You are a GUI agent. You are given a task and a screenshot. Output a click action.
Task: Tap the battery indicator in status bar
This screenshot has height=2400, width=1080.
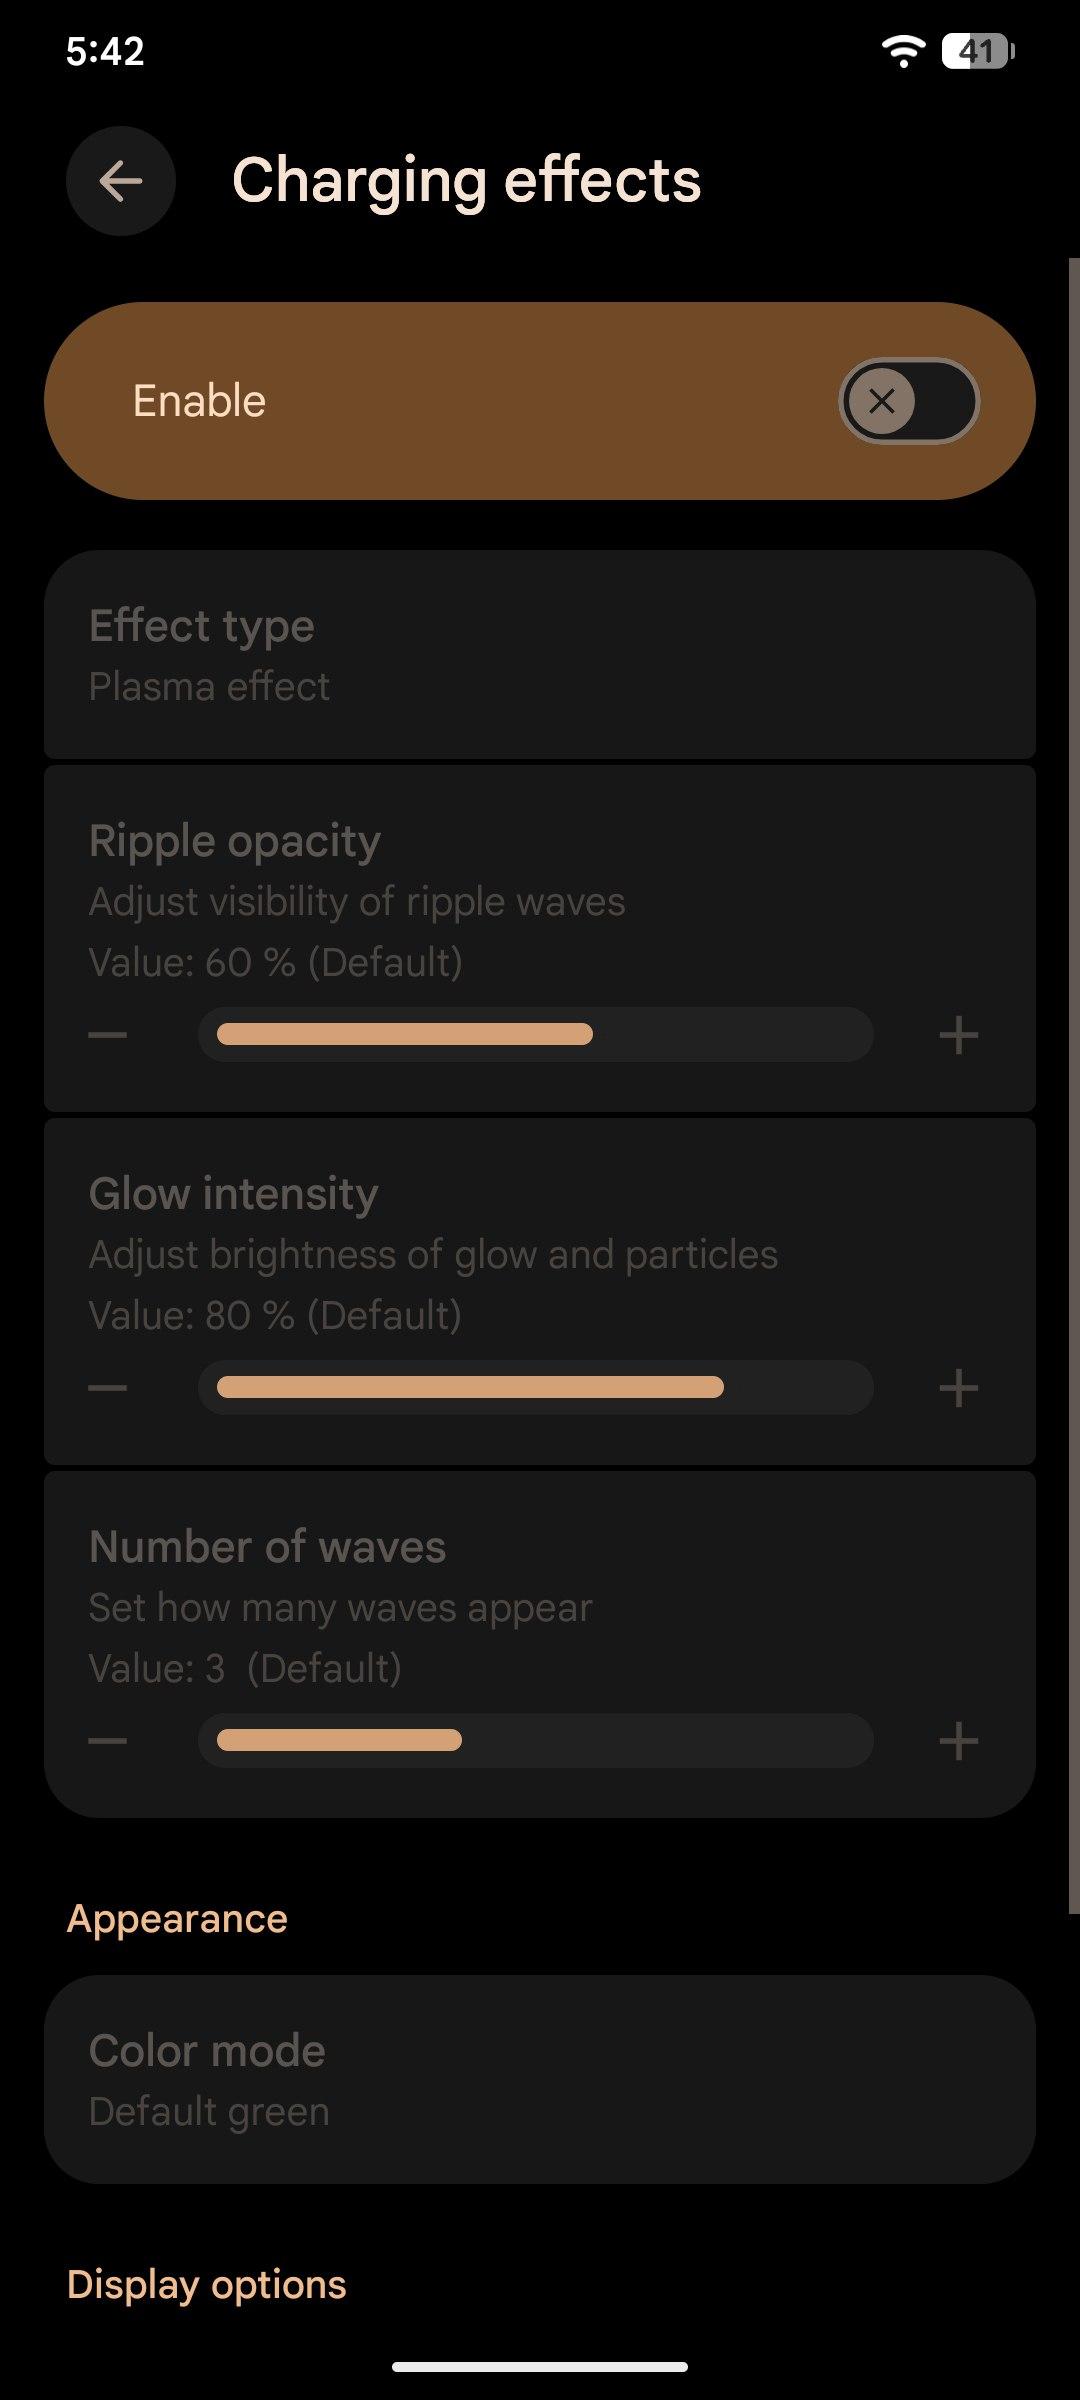(978, 51)
